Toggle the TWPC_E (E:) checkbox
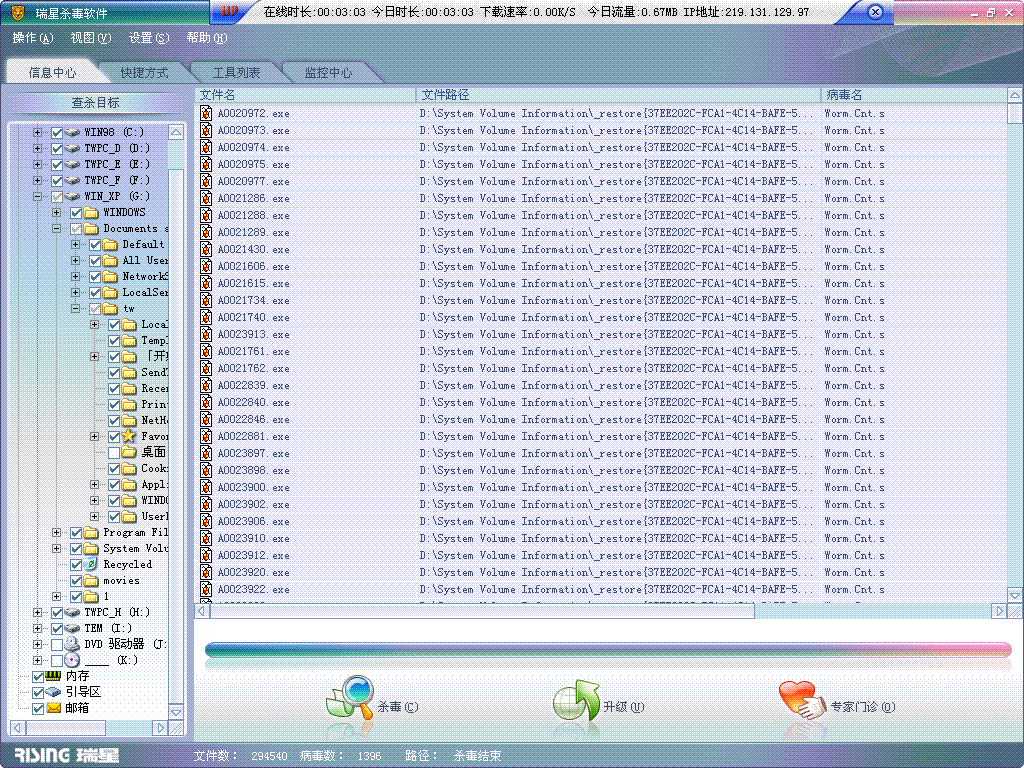This screenshot has height=768, width=1024. pos(57,165)
